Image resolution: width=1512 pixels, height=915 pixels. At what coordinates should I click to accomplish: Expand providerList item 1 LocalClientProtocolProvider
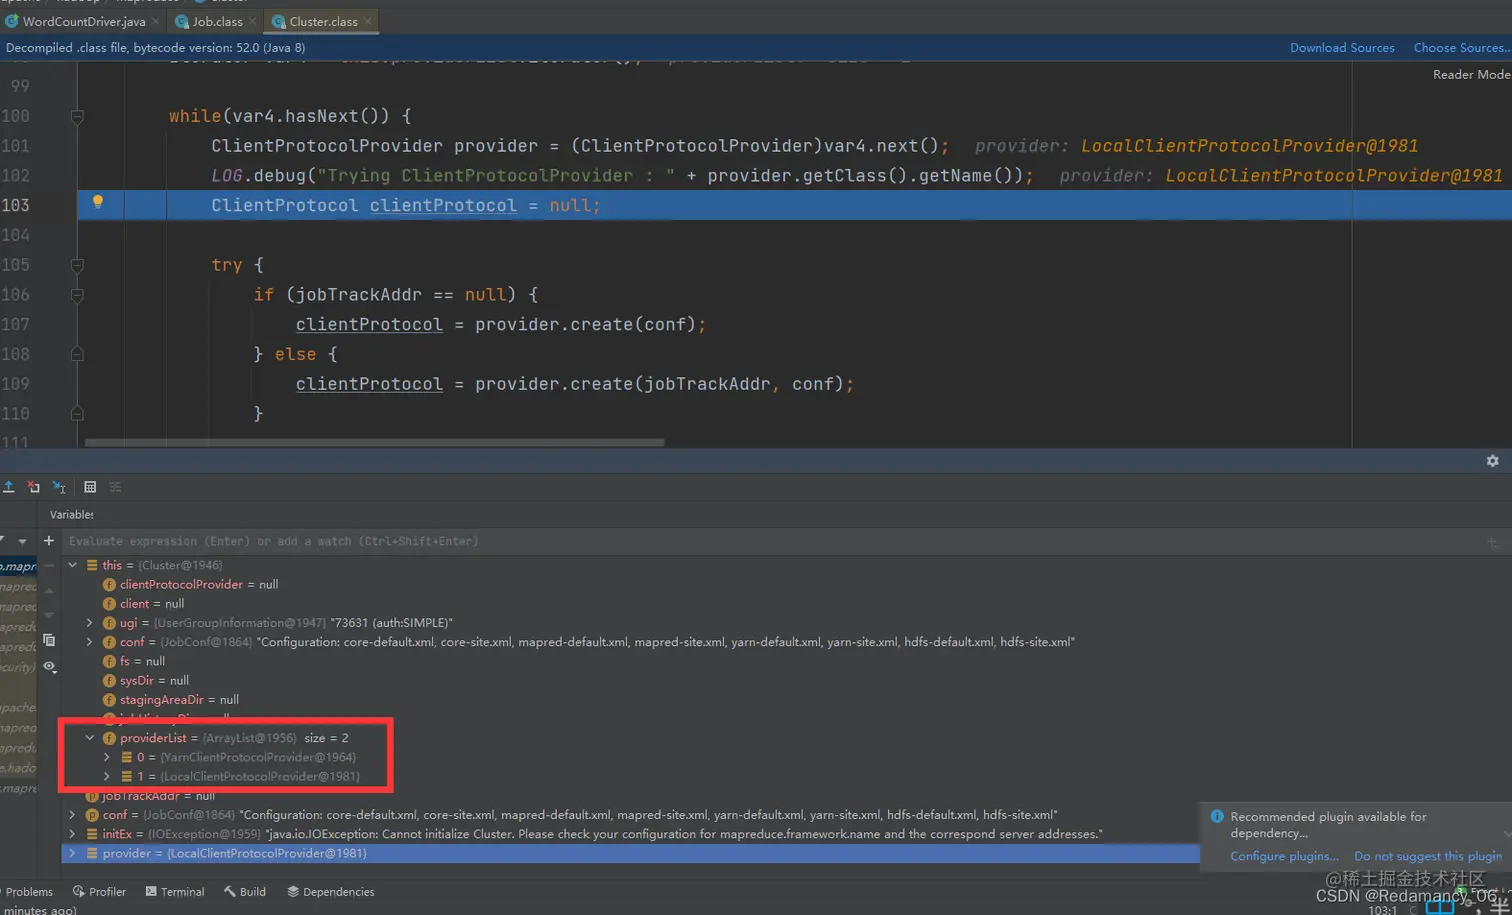click(x=107, y=777)
